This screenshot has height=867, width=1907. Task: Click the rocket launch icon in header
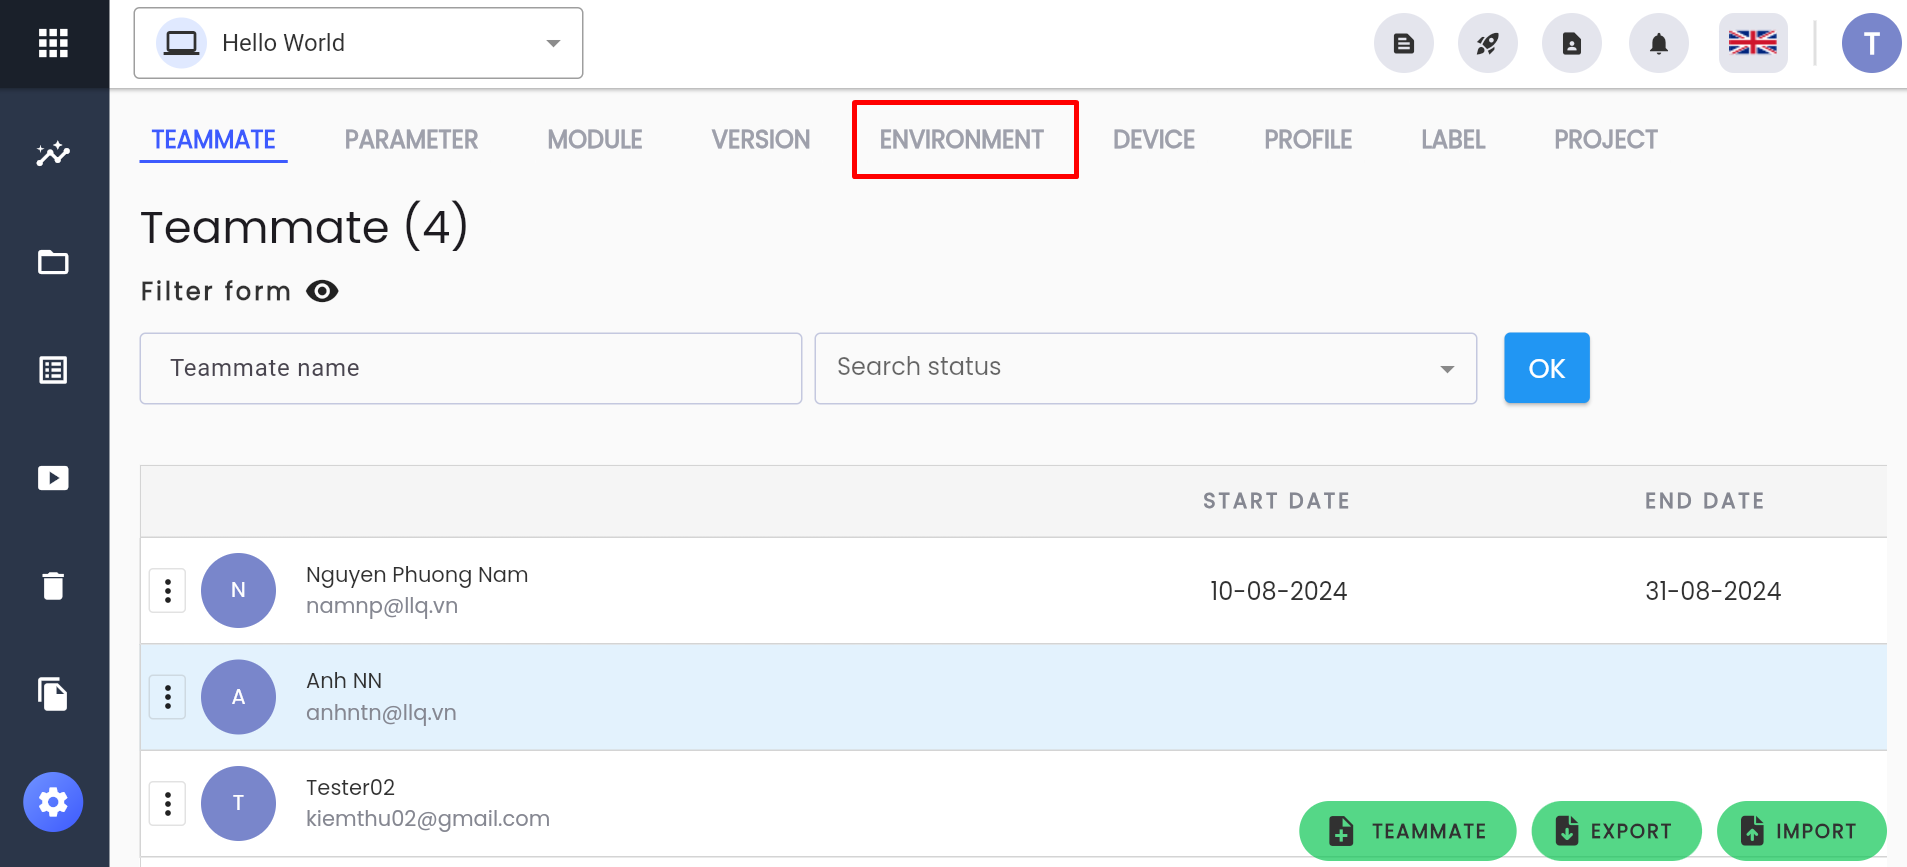click(x=1488, y=43)
